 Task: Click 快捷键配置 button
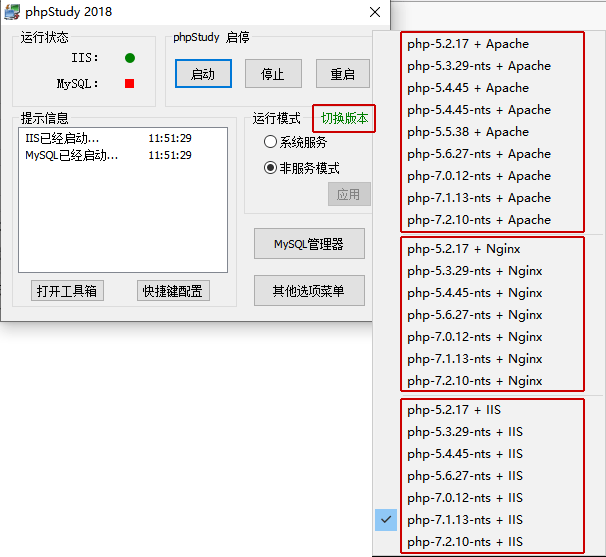coord(173,291)
